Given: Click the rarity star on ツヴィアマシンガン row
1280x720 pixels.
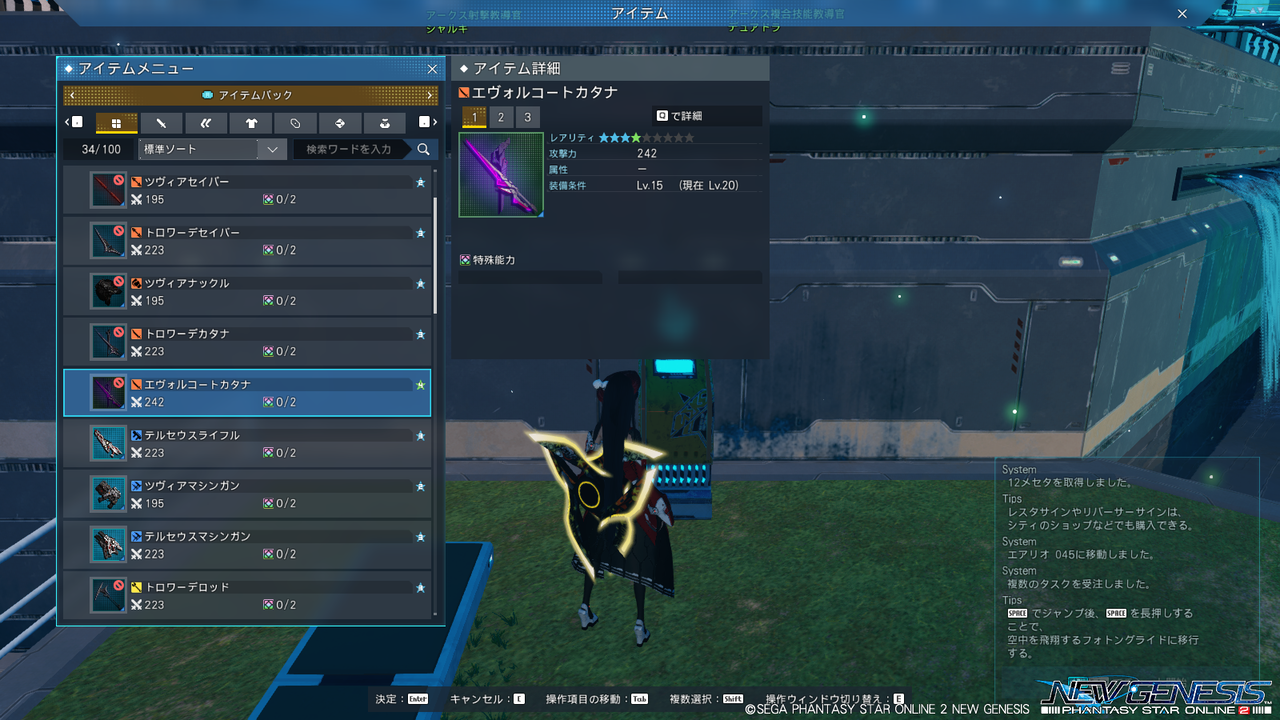Looking at the screenshot, I should (x=421, y=486).
